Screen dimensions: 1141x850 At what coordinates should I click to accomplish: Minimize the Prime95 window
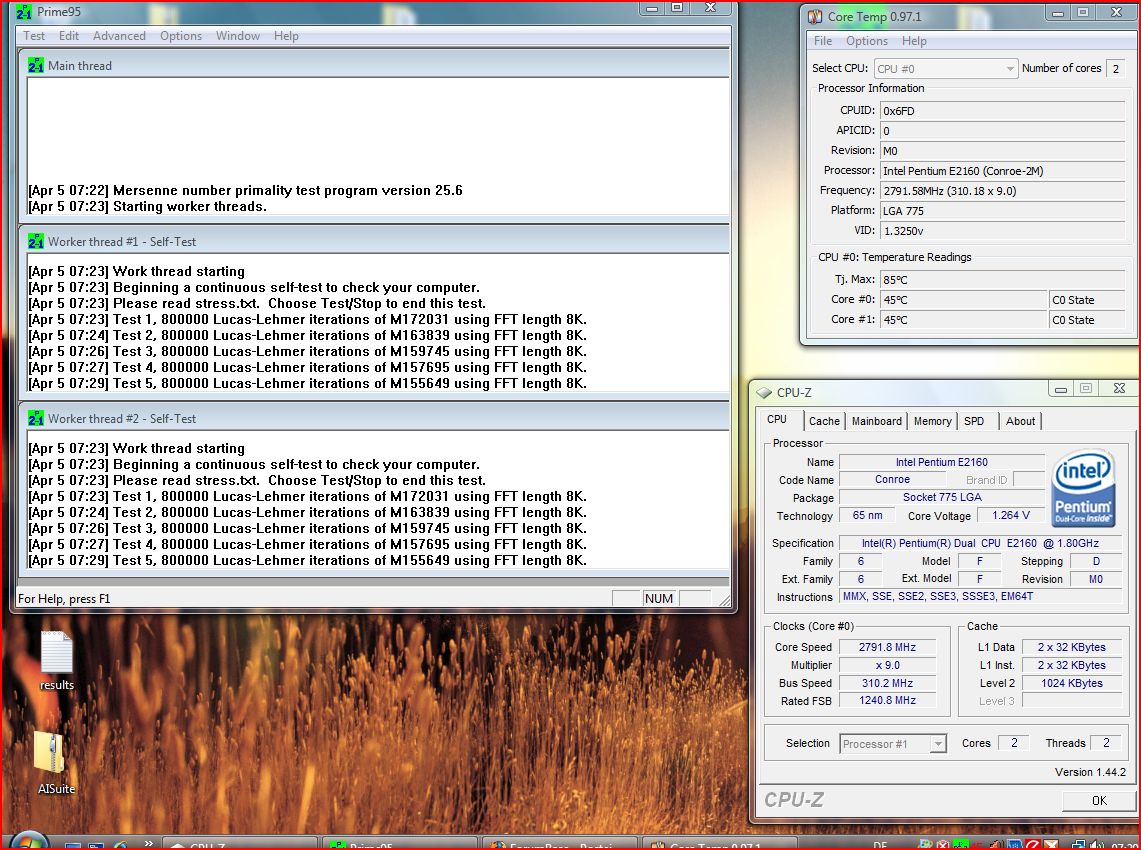pyautogui.click(x=652, y=8)
